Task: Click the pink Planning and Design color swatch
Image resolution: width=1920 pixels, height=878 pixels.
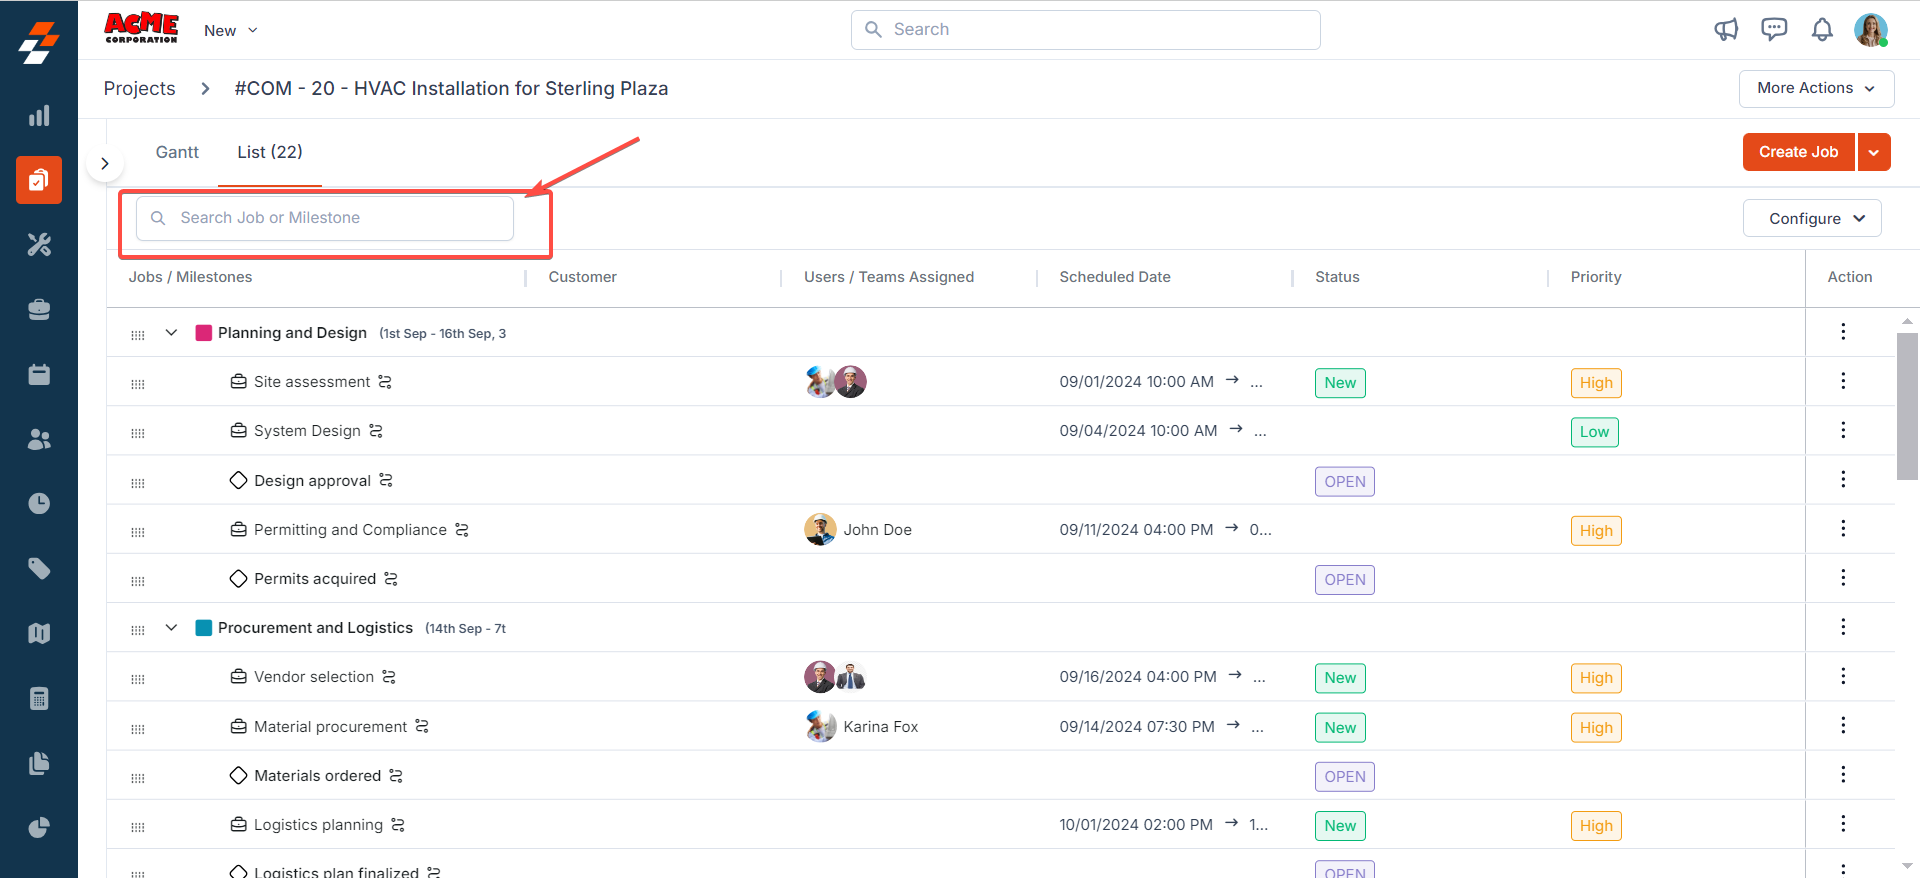Action: coord(203,333)
